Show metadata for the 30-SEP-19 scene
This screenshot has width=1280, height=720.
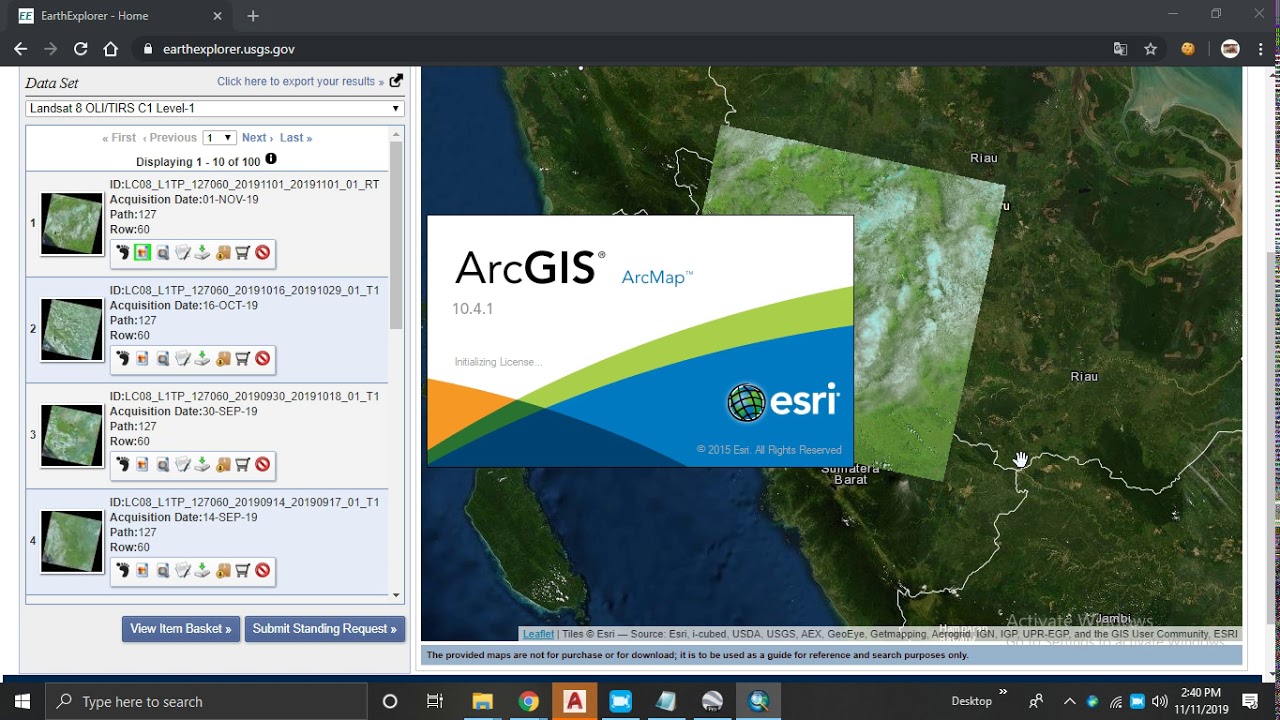pos(182,465)
